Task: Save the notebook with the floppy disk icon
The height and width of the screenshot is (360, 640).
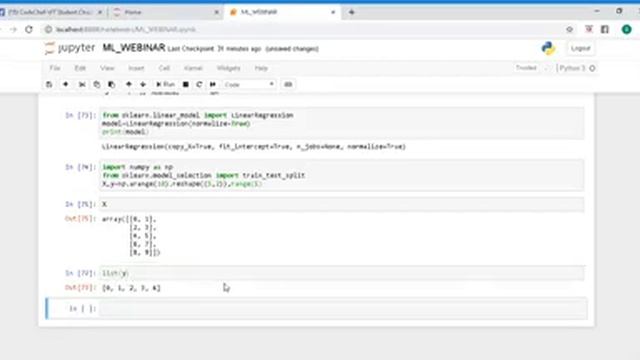Action: [x=49, y=84]
